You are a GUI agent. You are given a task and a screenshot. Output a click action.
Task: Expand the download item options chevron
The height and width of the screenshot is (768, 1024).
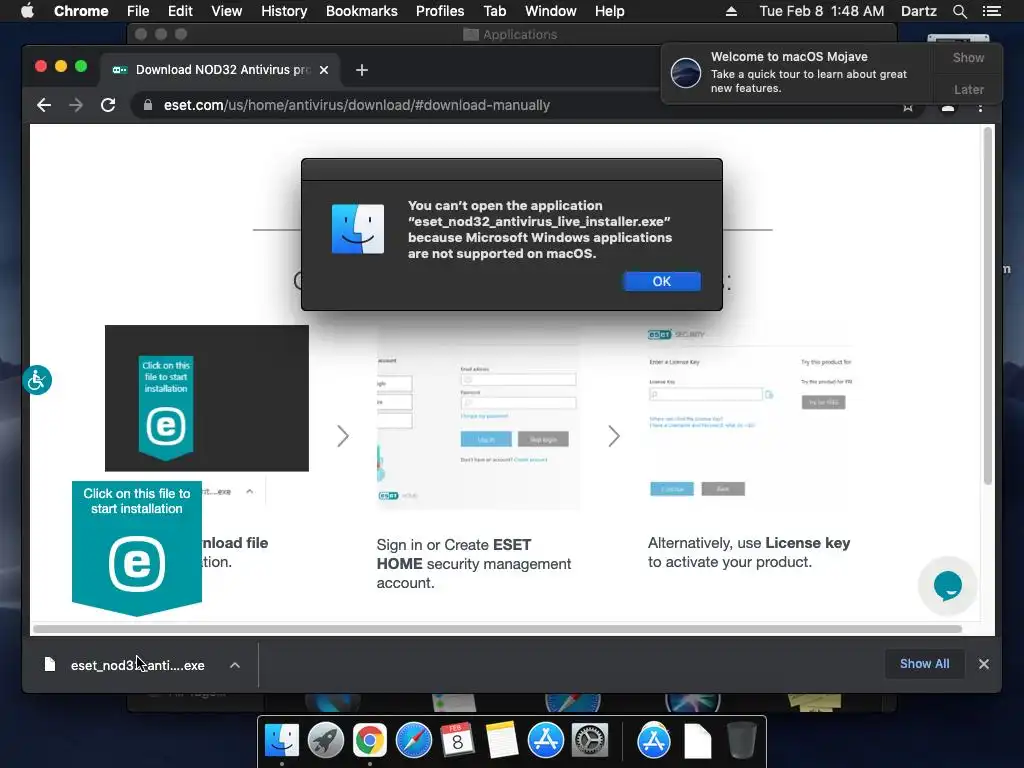pos(235,665)
